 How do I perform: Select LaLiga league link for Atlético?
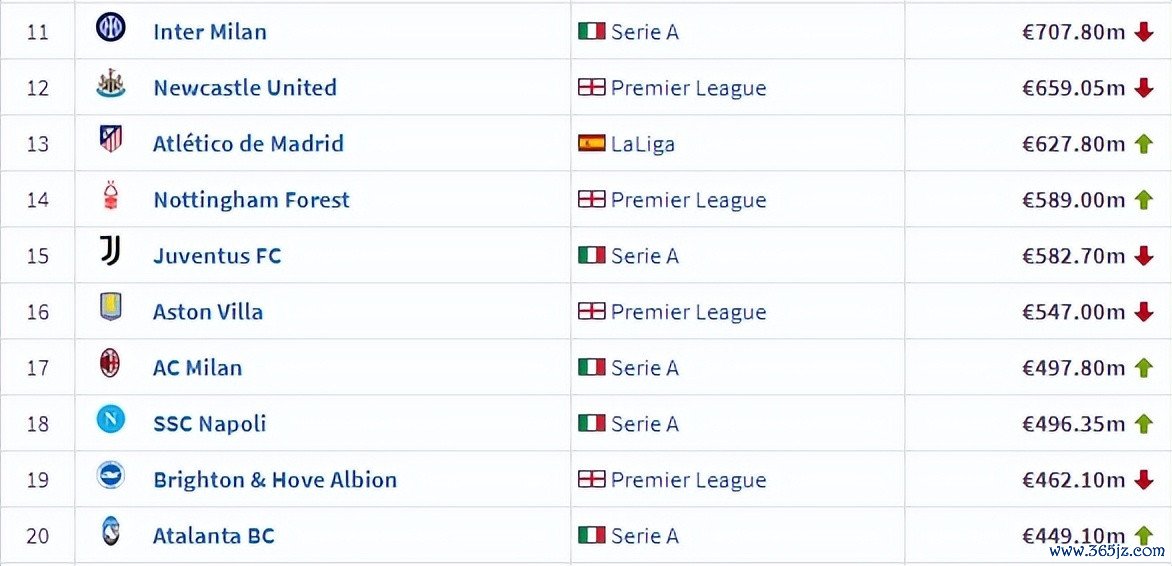tap(642, 144)
